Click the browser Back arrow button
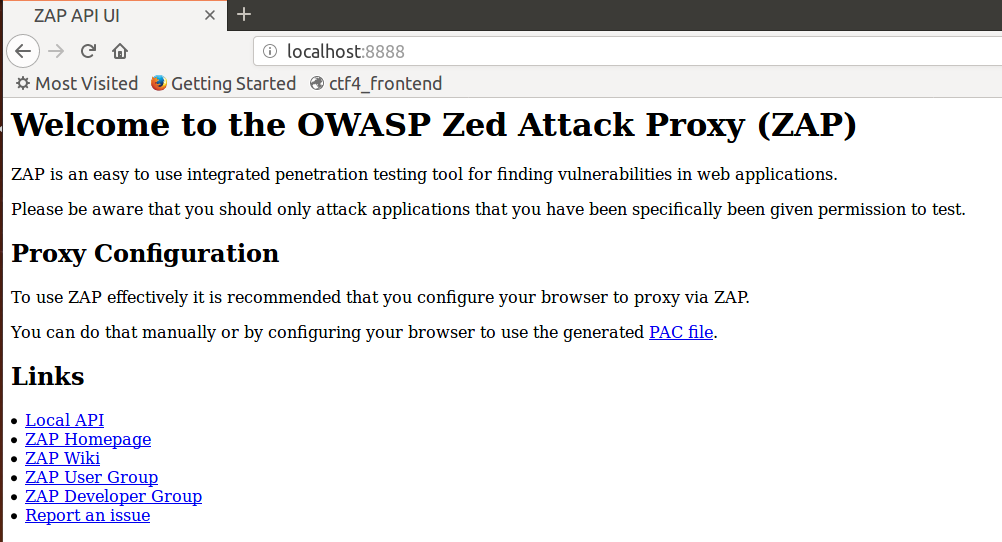 (23, 51)
